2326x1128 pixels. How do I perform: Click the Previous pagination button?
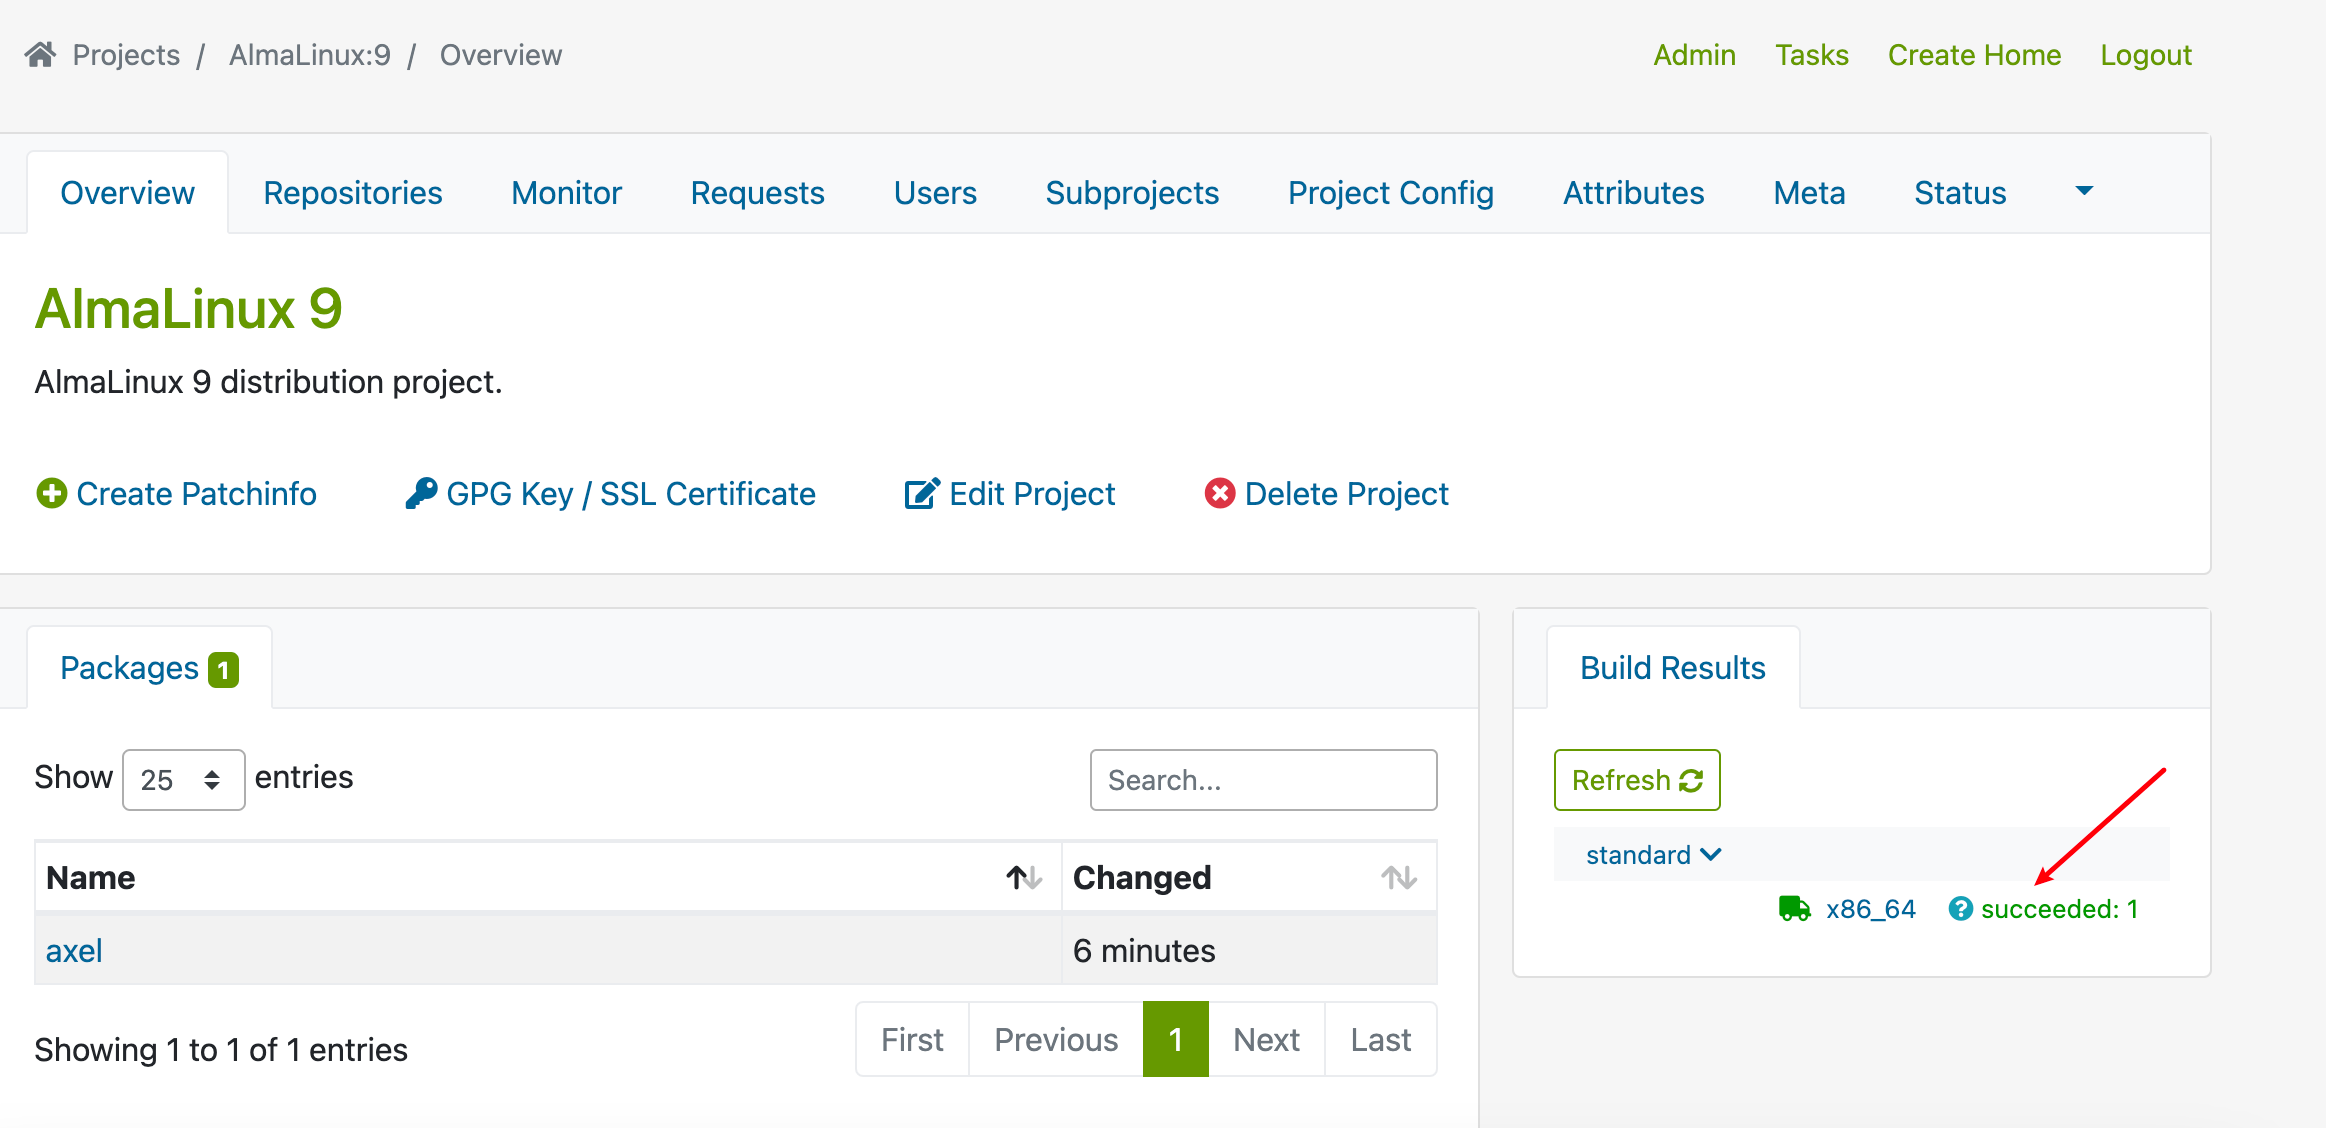(x=1056, y=1040)
